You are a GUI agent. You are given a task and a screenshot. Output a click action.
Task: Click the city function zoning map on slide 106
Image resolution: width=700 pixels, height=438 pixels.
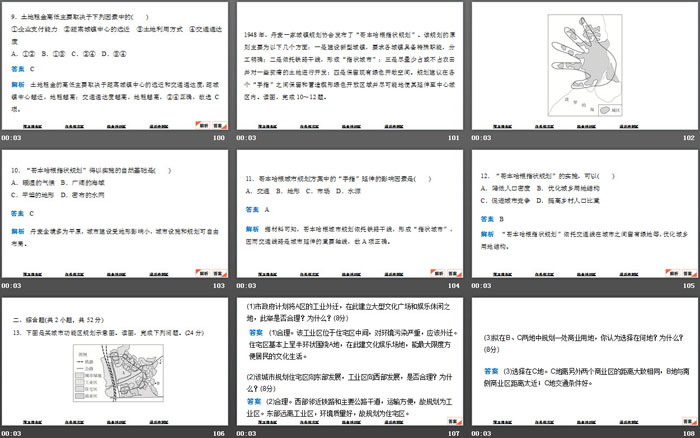pos(118,373)
